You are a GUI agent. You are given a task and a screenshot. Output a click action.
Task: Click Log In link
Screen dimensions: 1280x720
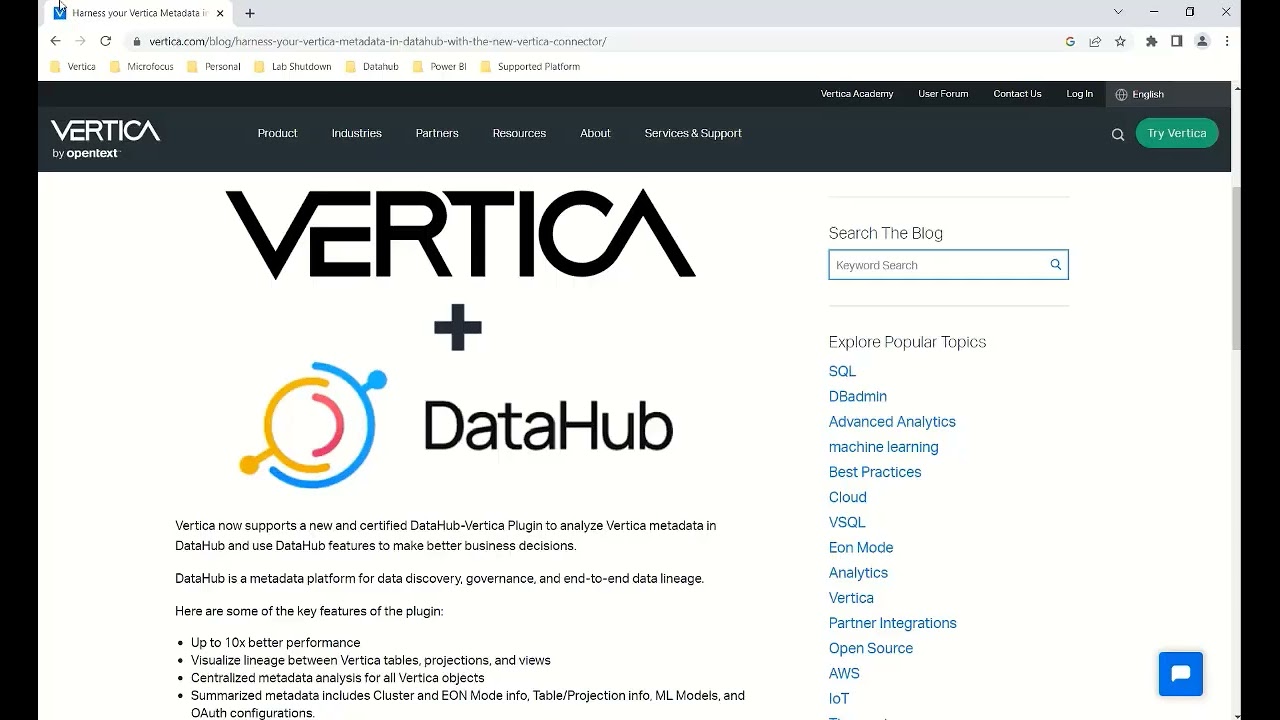click(x=1079, y=94)
